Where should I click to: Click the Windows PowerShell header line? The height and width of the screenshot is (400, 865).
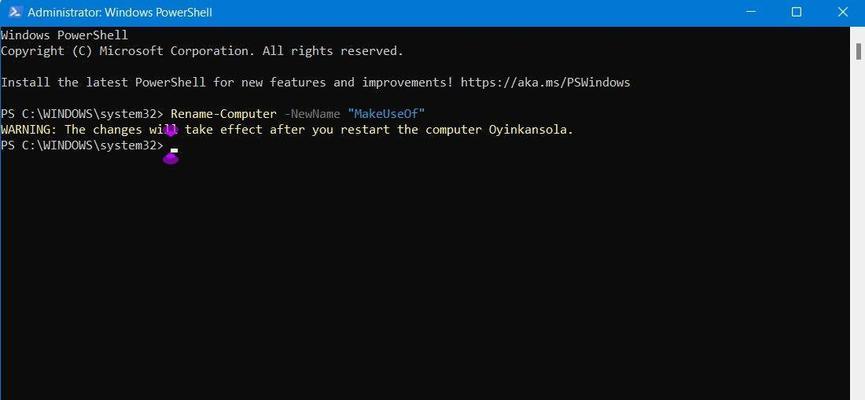click(x=64, y=35)
